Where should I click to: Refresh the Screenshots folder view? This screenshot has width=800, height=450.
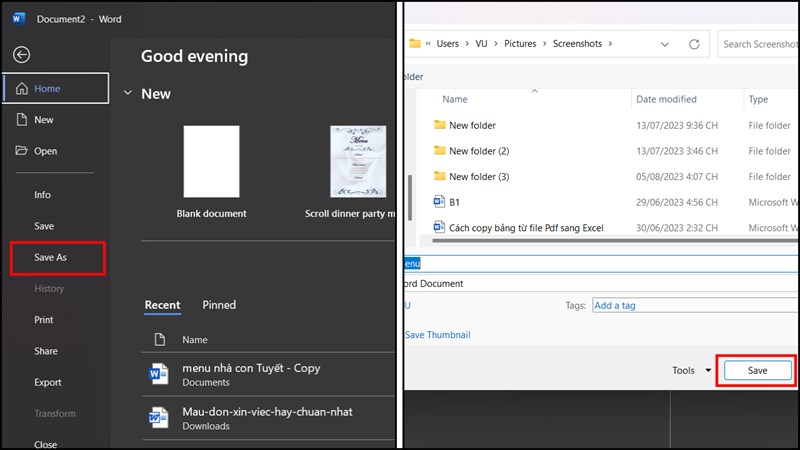(x=694, y=44)
